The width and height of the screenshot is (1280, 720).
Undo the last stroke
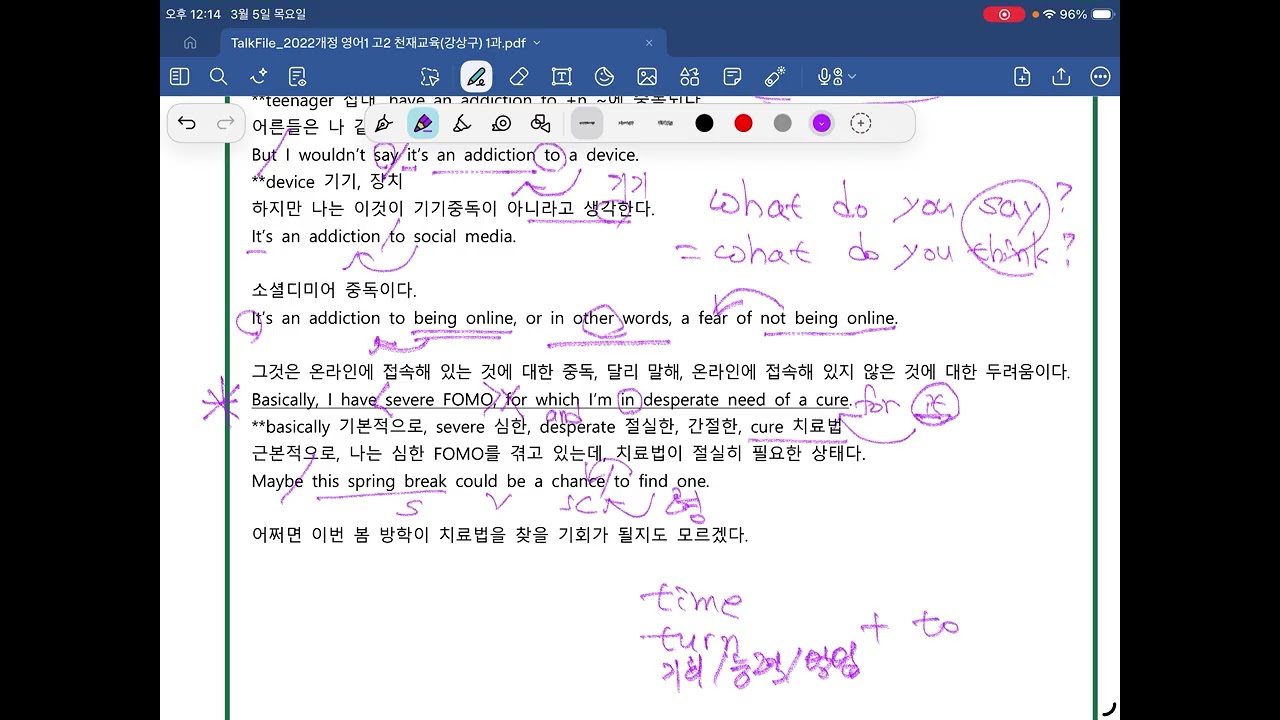coord(187,123)
